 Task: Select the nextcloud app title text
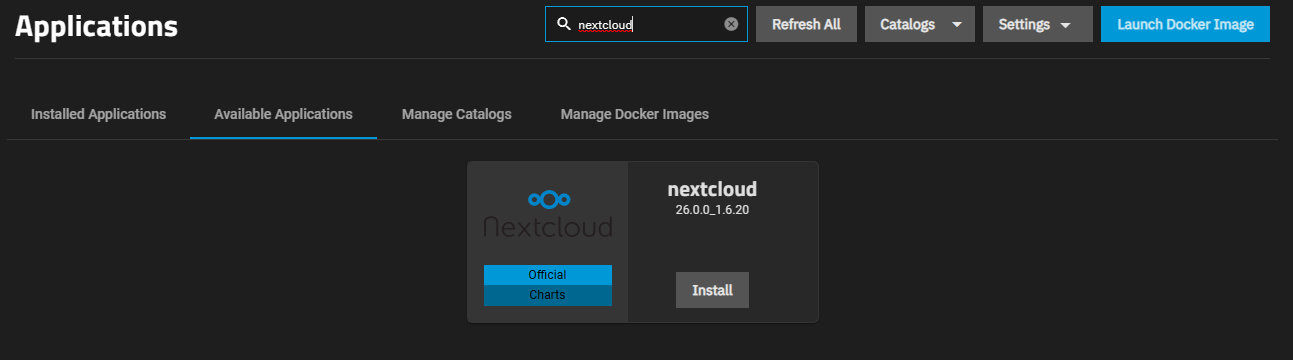[x=712, y=189]
